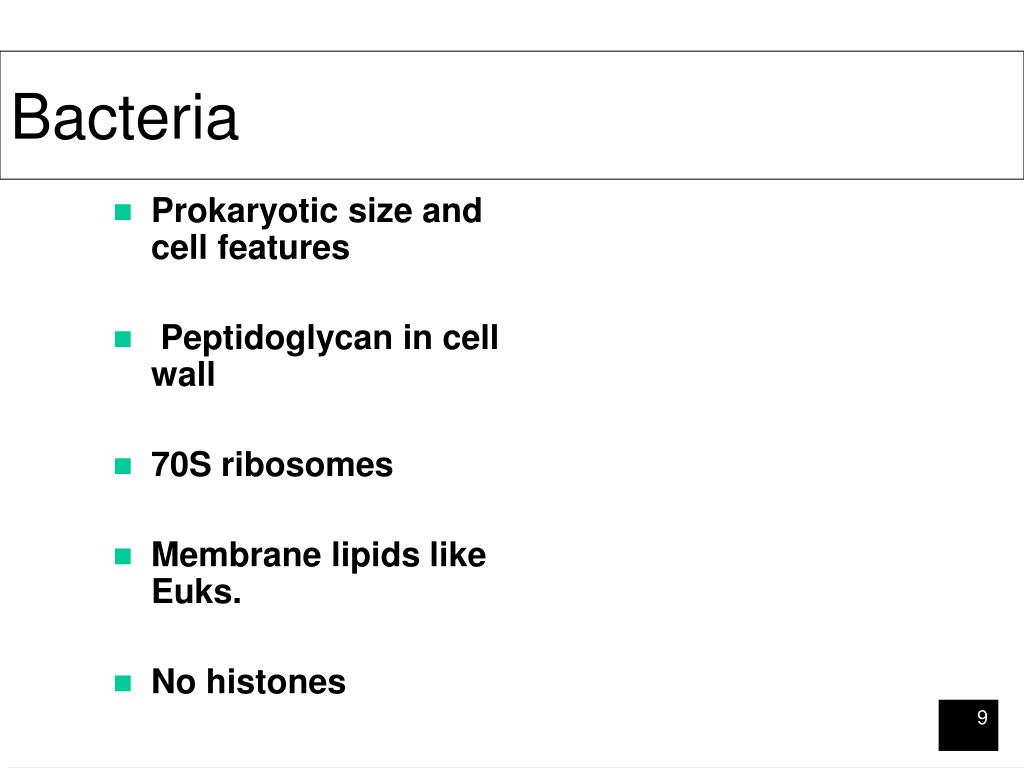Click the '70S' text
This screenshot has height=768, width=1024.
pos(182,465)
